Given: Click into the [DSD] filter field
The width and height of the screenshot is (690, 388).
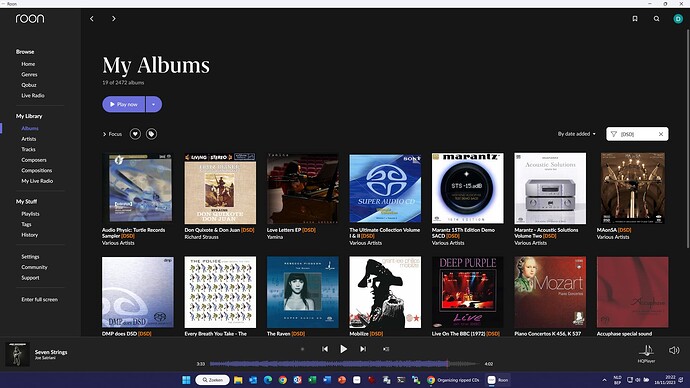Looking at the screenshot, I should click(637, 134).
